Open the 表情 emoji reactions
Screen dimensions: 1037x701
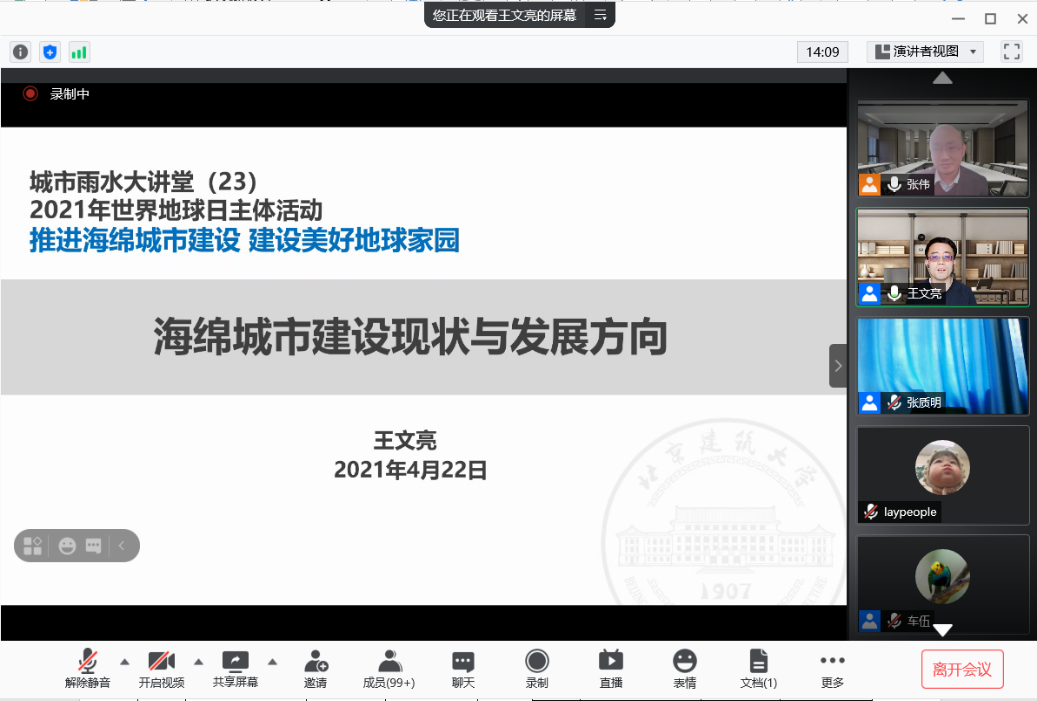click(x=684, y=668)
